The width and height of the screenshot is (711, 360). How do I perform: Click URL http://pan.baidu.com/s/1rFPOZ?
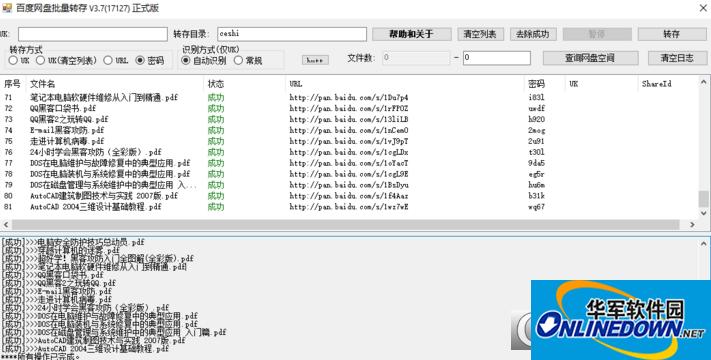tap(349, 108)
